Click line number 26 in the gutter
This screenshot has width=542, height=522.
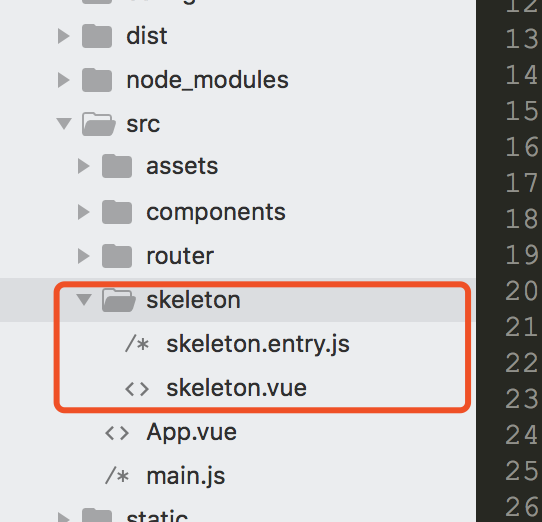click(x=522, y=507)
